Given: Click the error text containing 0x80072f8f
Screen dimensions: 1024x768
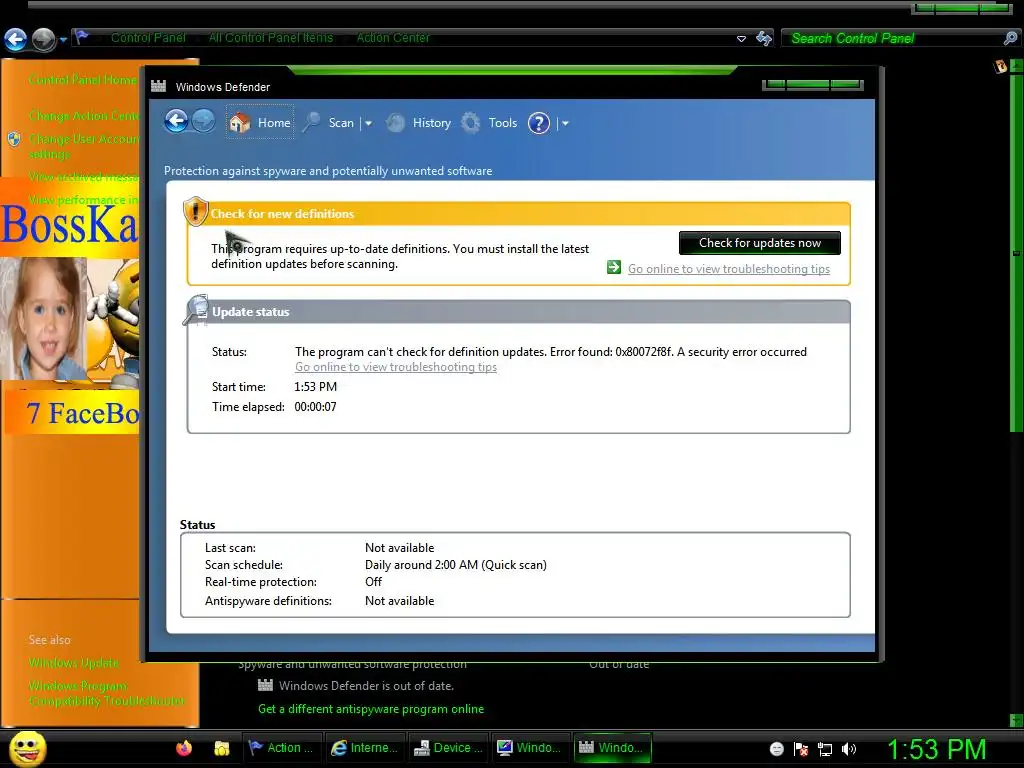Looking at the screenshot, I should point(551,352).
